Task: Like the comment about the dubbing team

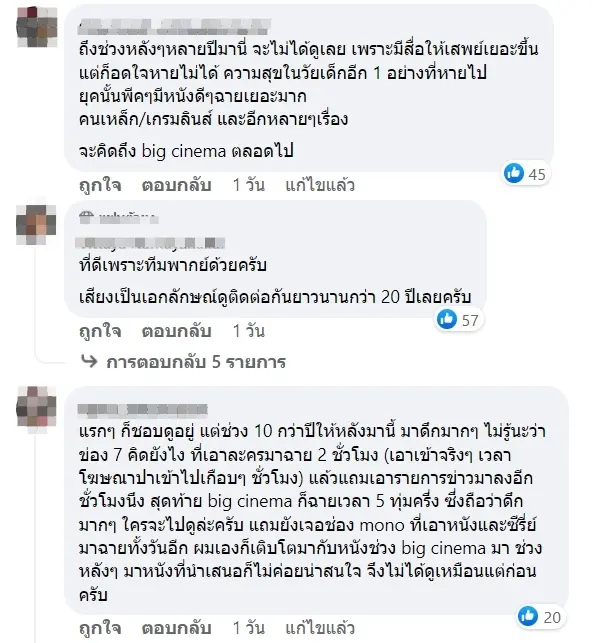Action: (x=99, y=329)
